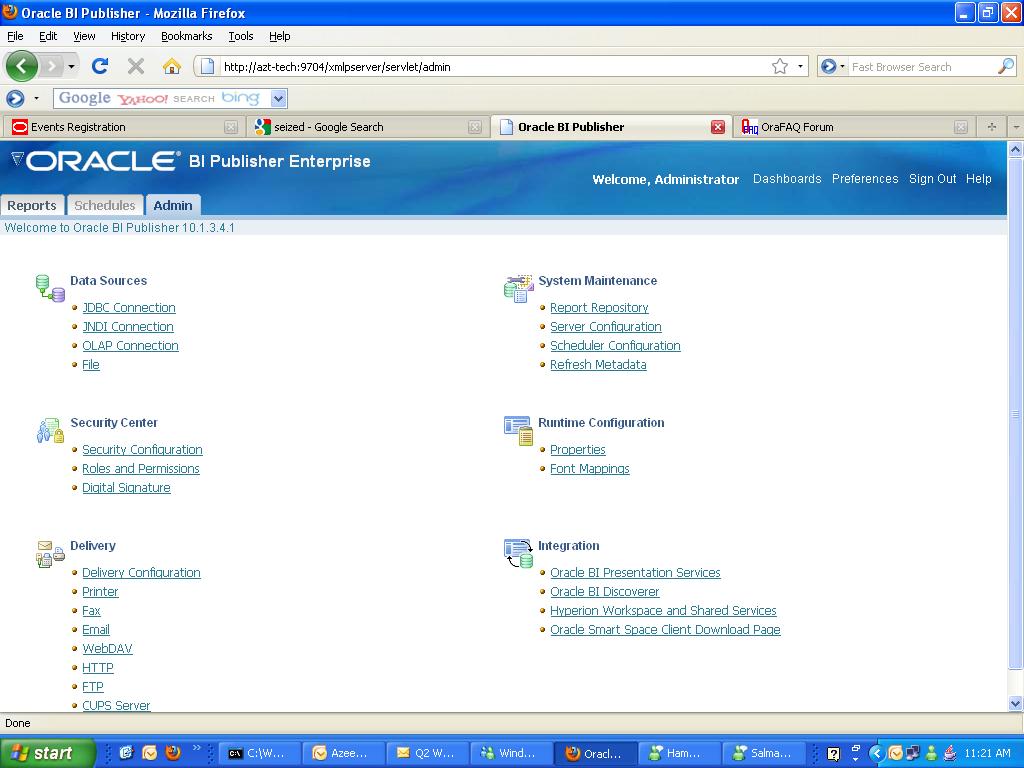
Task: Switch to C:\W... command prompt taskbar item
Action: [259, 753]
